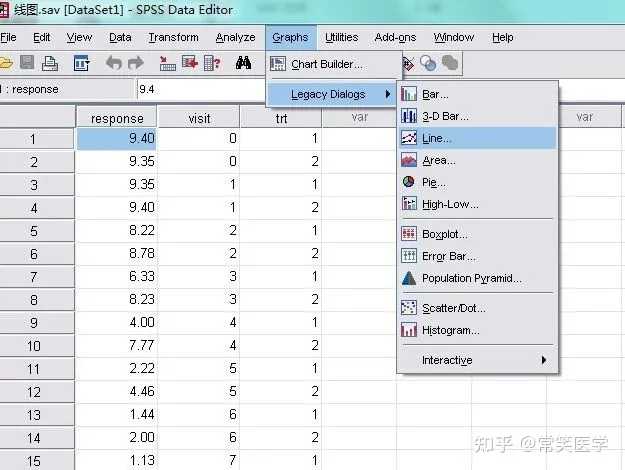Open the Dialog Recall toolbar icon

pyautogui.click(x=81, y=63)
